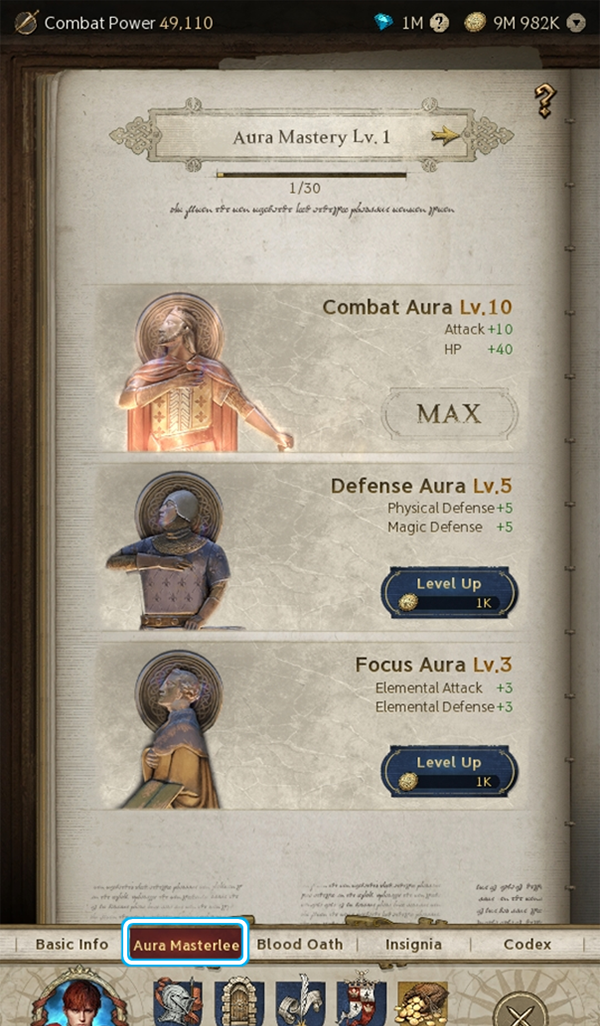The width and height of the screenshot is (600, 1026).
Task: Click the MAX button on Combat Aura
Action: coord(450,413)
